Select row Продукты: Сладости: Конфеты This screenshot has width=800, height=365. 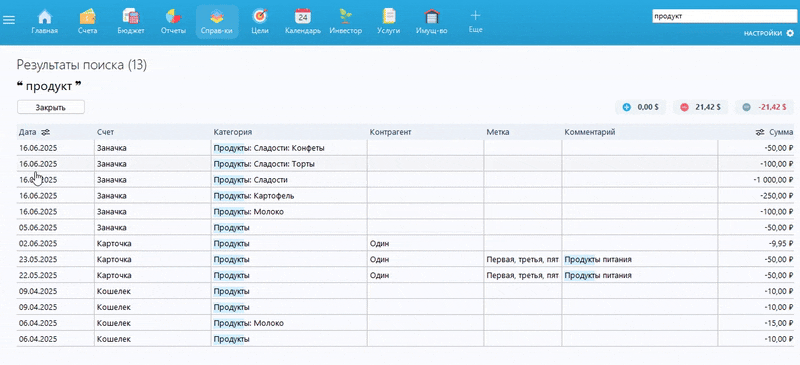(406, 148)
